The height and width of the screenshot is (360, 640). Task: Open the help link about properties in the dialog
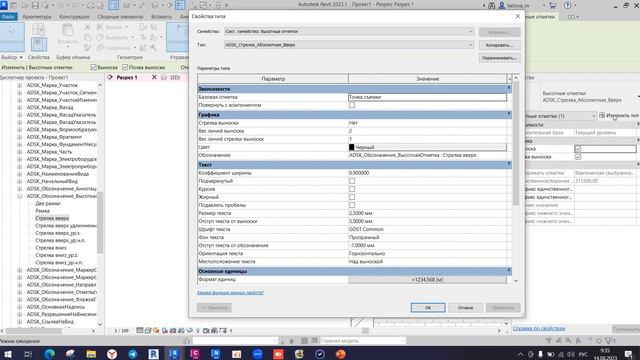[x=230, y=293]
